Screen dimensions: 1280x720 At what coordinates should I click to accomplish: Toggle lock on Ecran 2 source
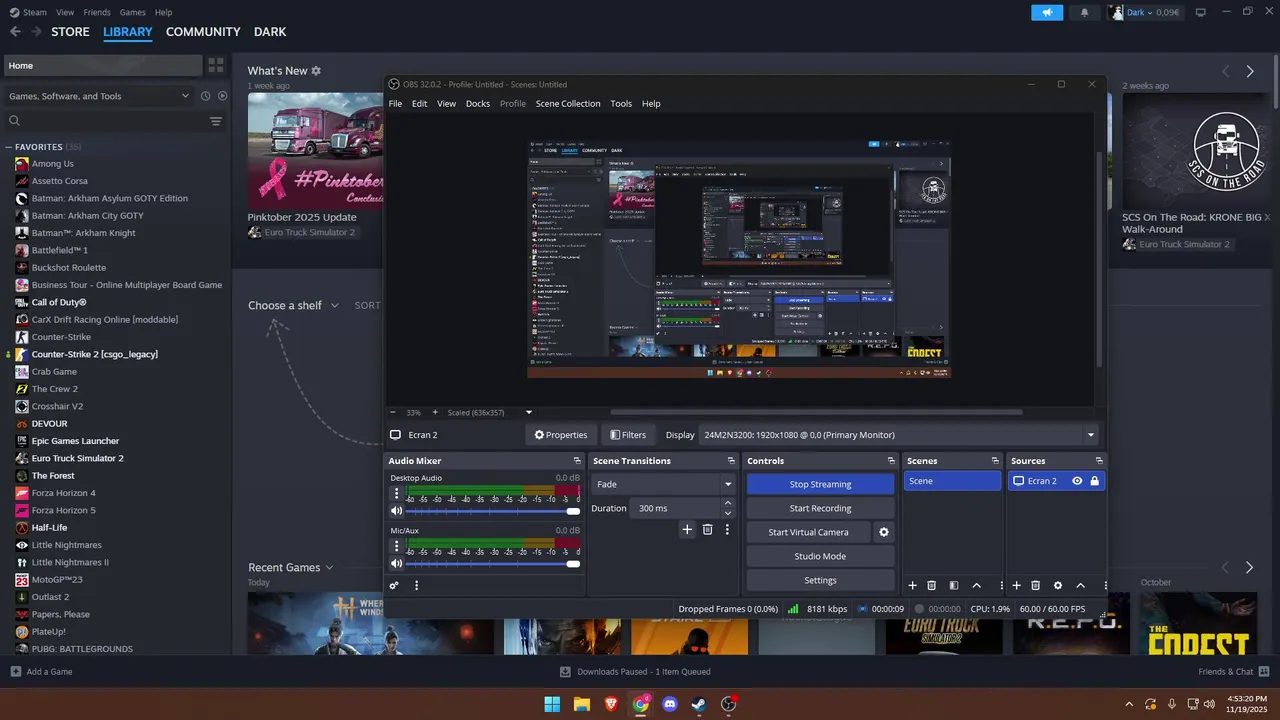click(1094, 481)
